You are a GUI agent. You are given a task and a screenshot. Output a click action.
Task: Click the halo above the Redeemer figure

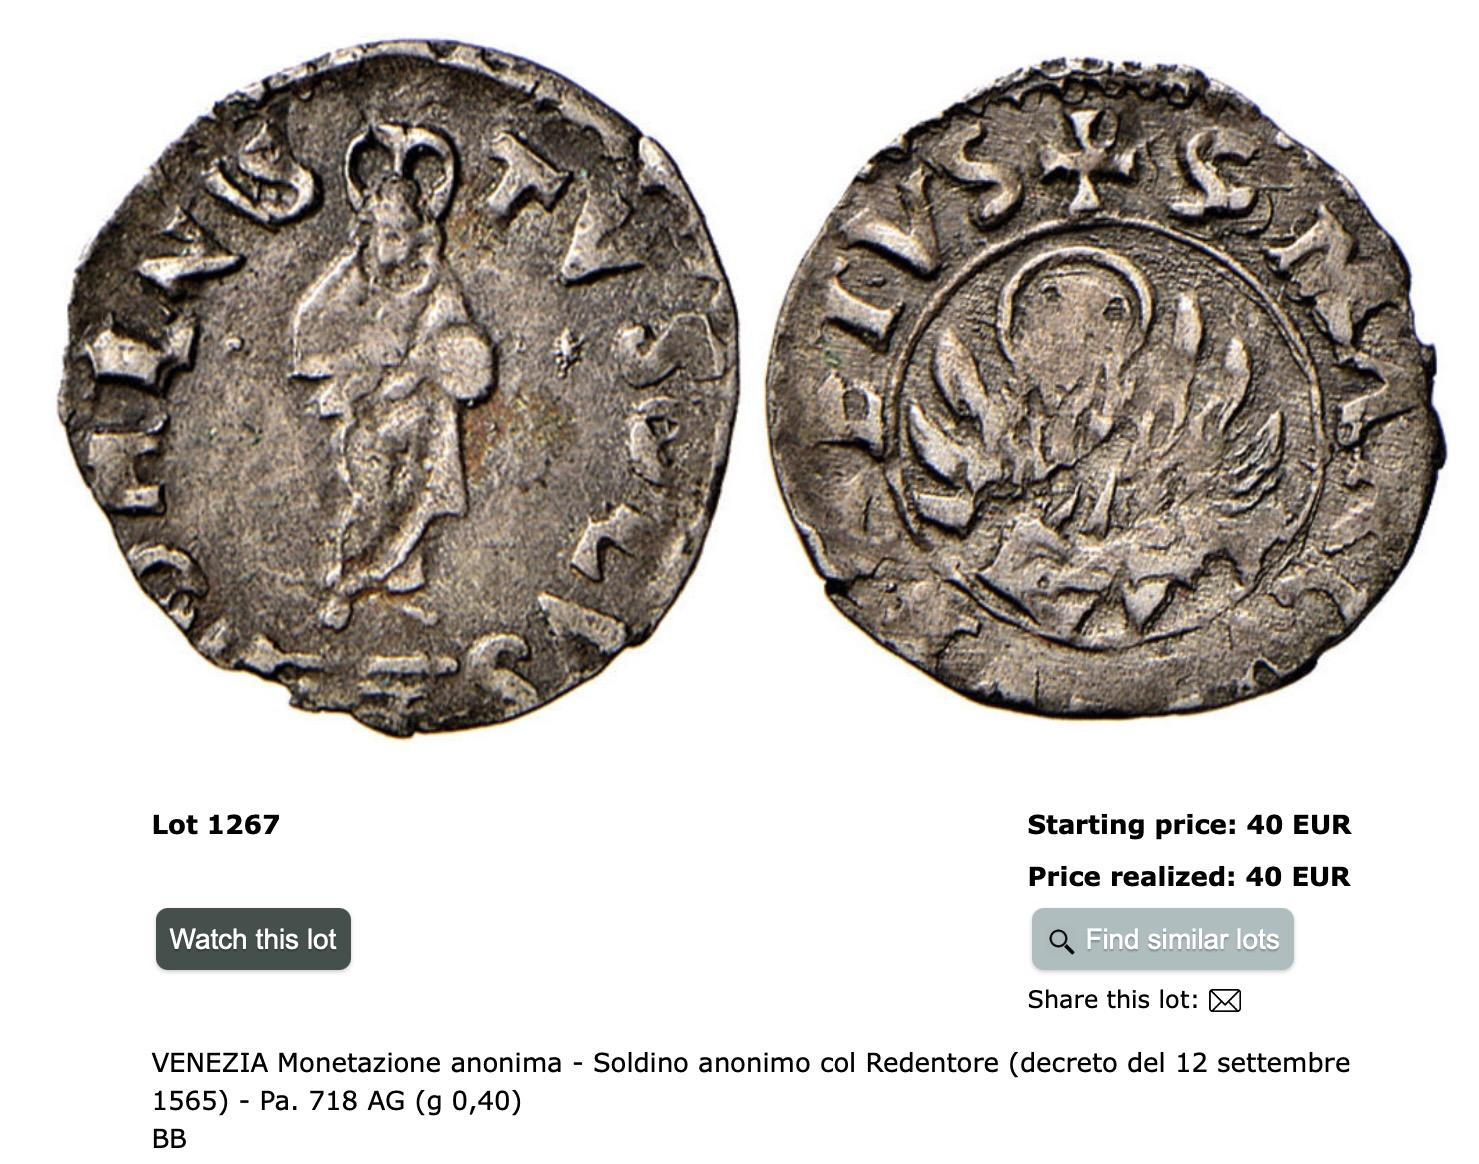click(x=400, y=165)
